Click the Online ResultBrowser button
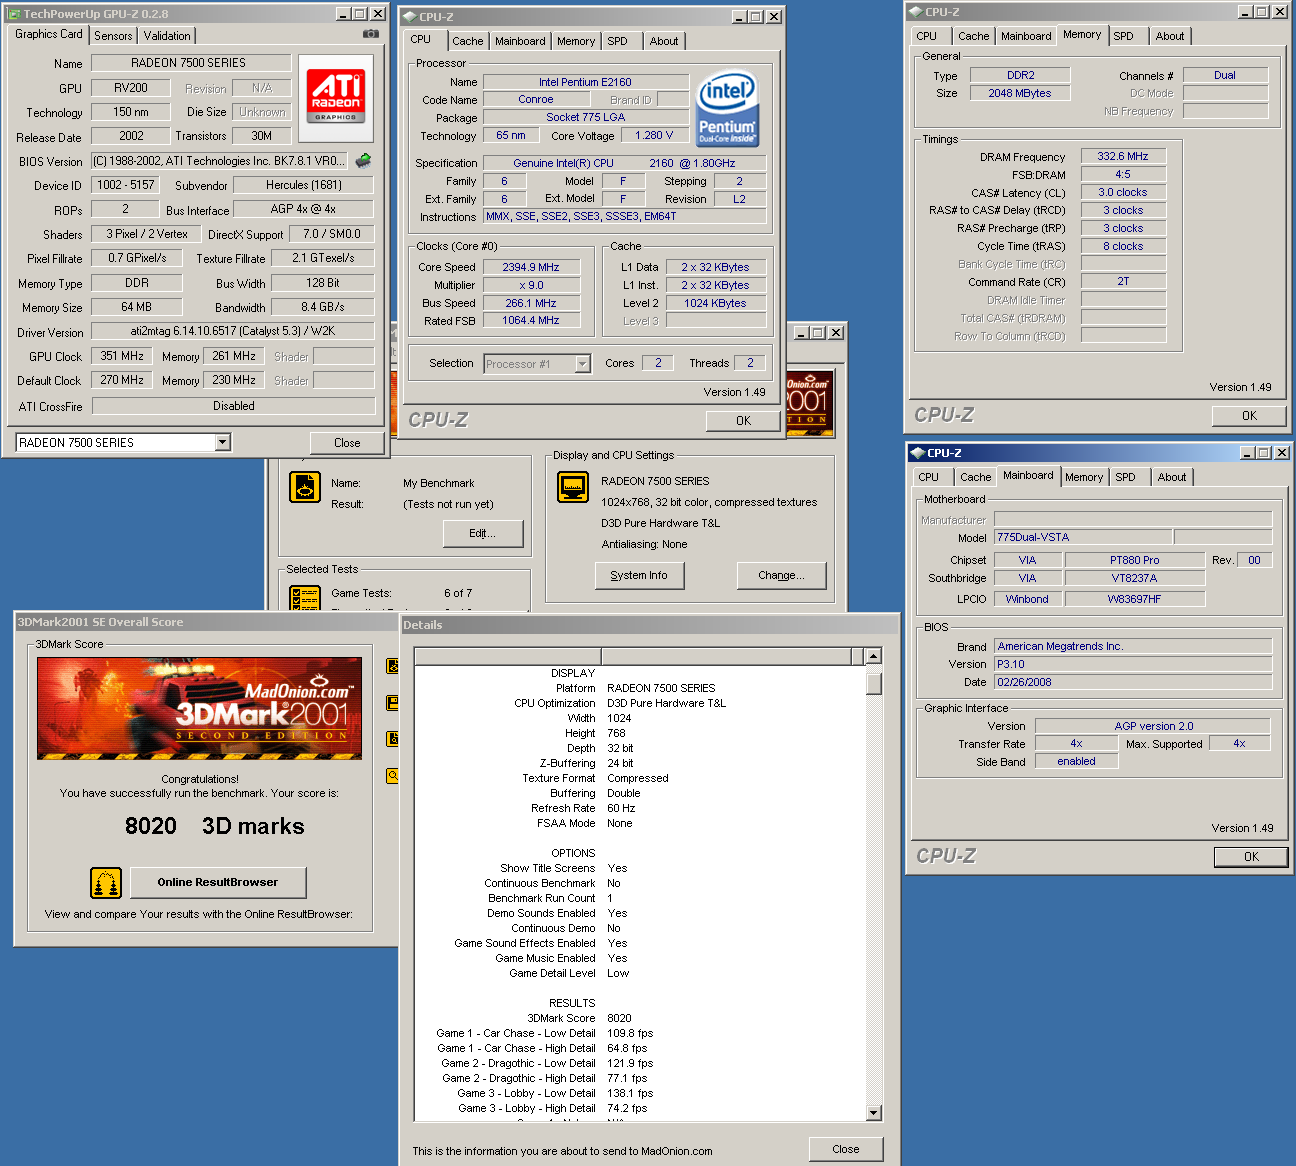 point(217,882)
